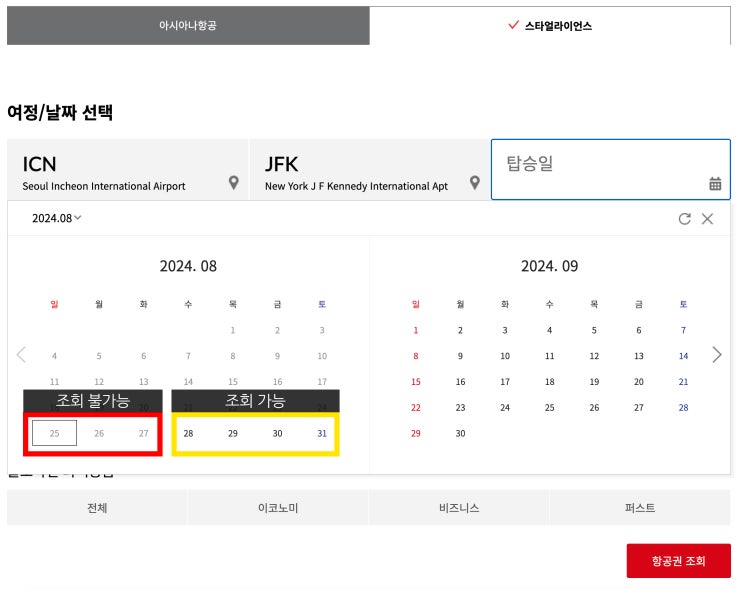Expand the 2024.08 month dropdown
Image resolution: width=743 pixels, height=590 pixels.
[x=56, y=218]
